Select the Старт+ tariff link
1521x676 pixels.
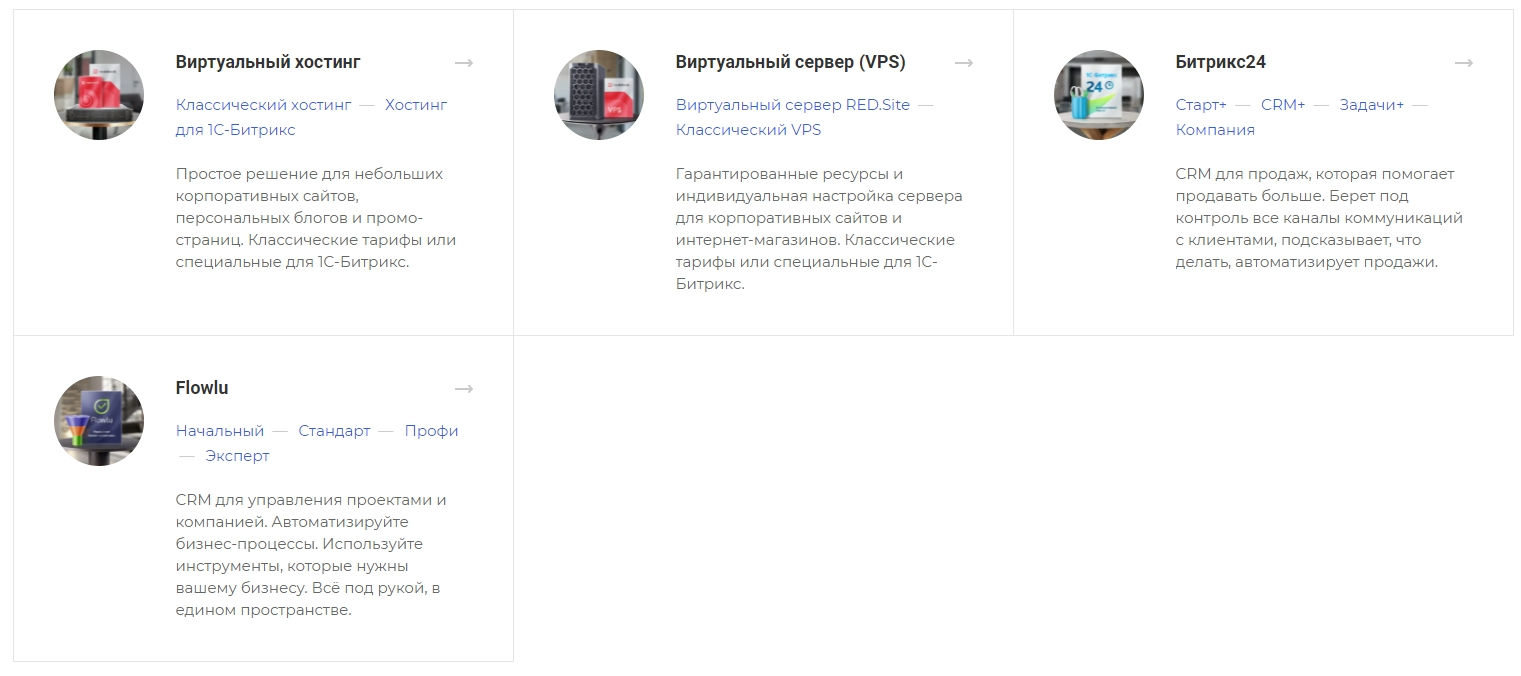(1201, 105)
